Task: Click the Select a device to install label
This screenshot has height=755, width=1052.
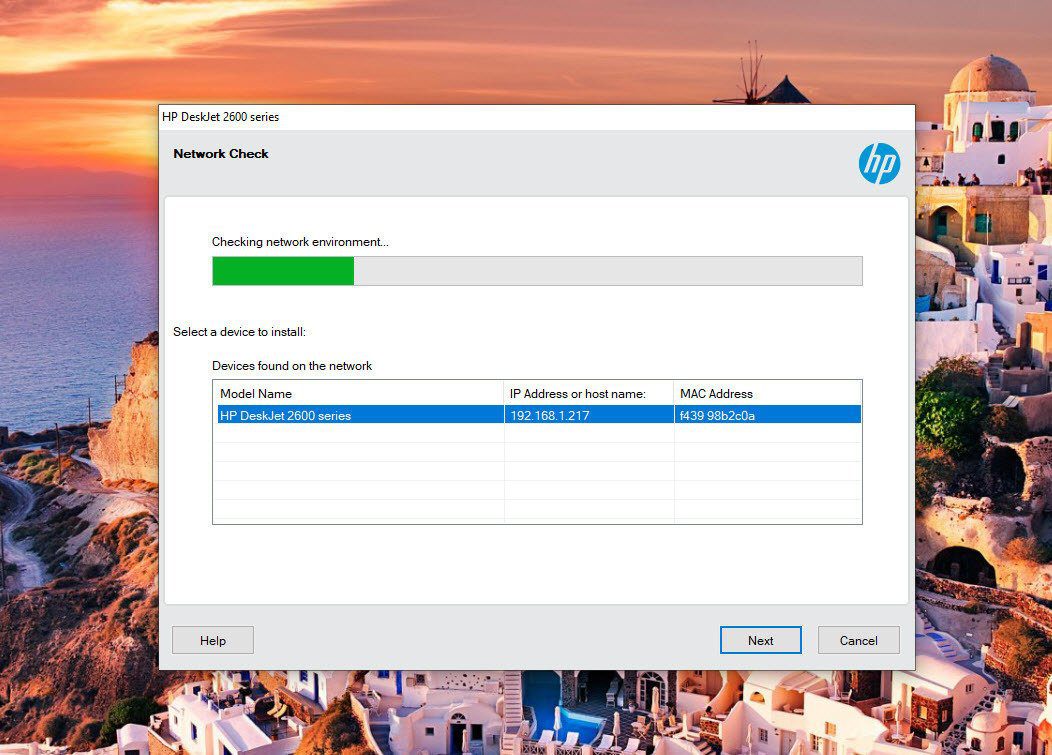Action: point(240,332)
